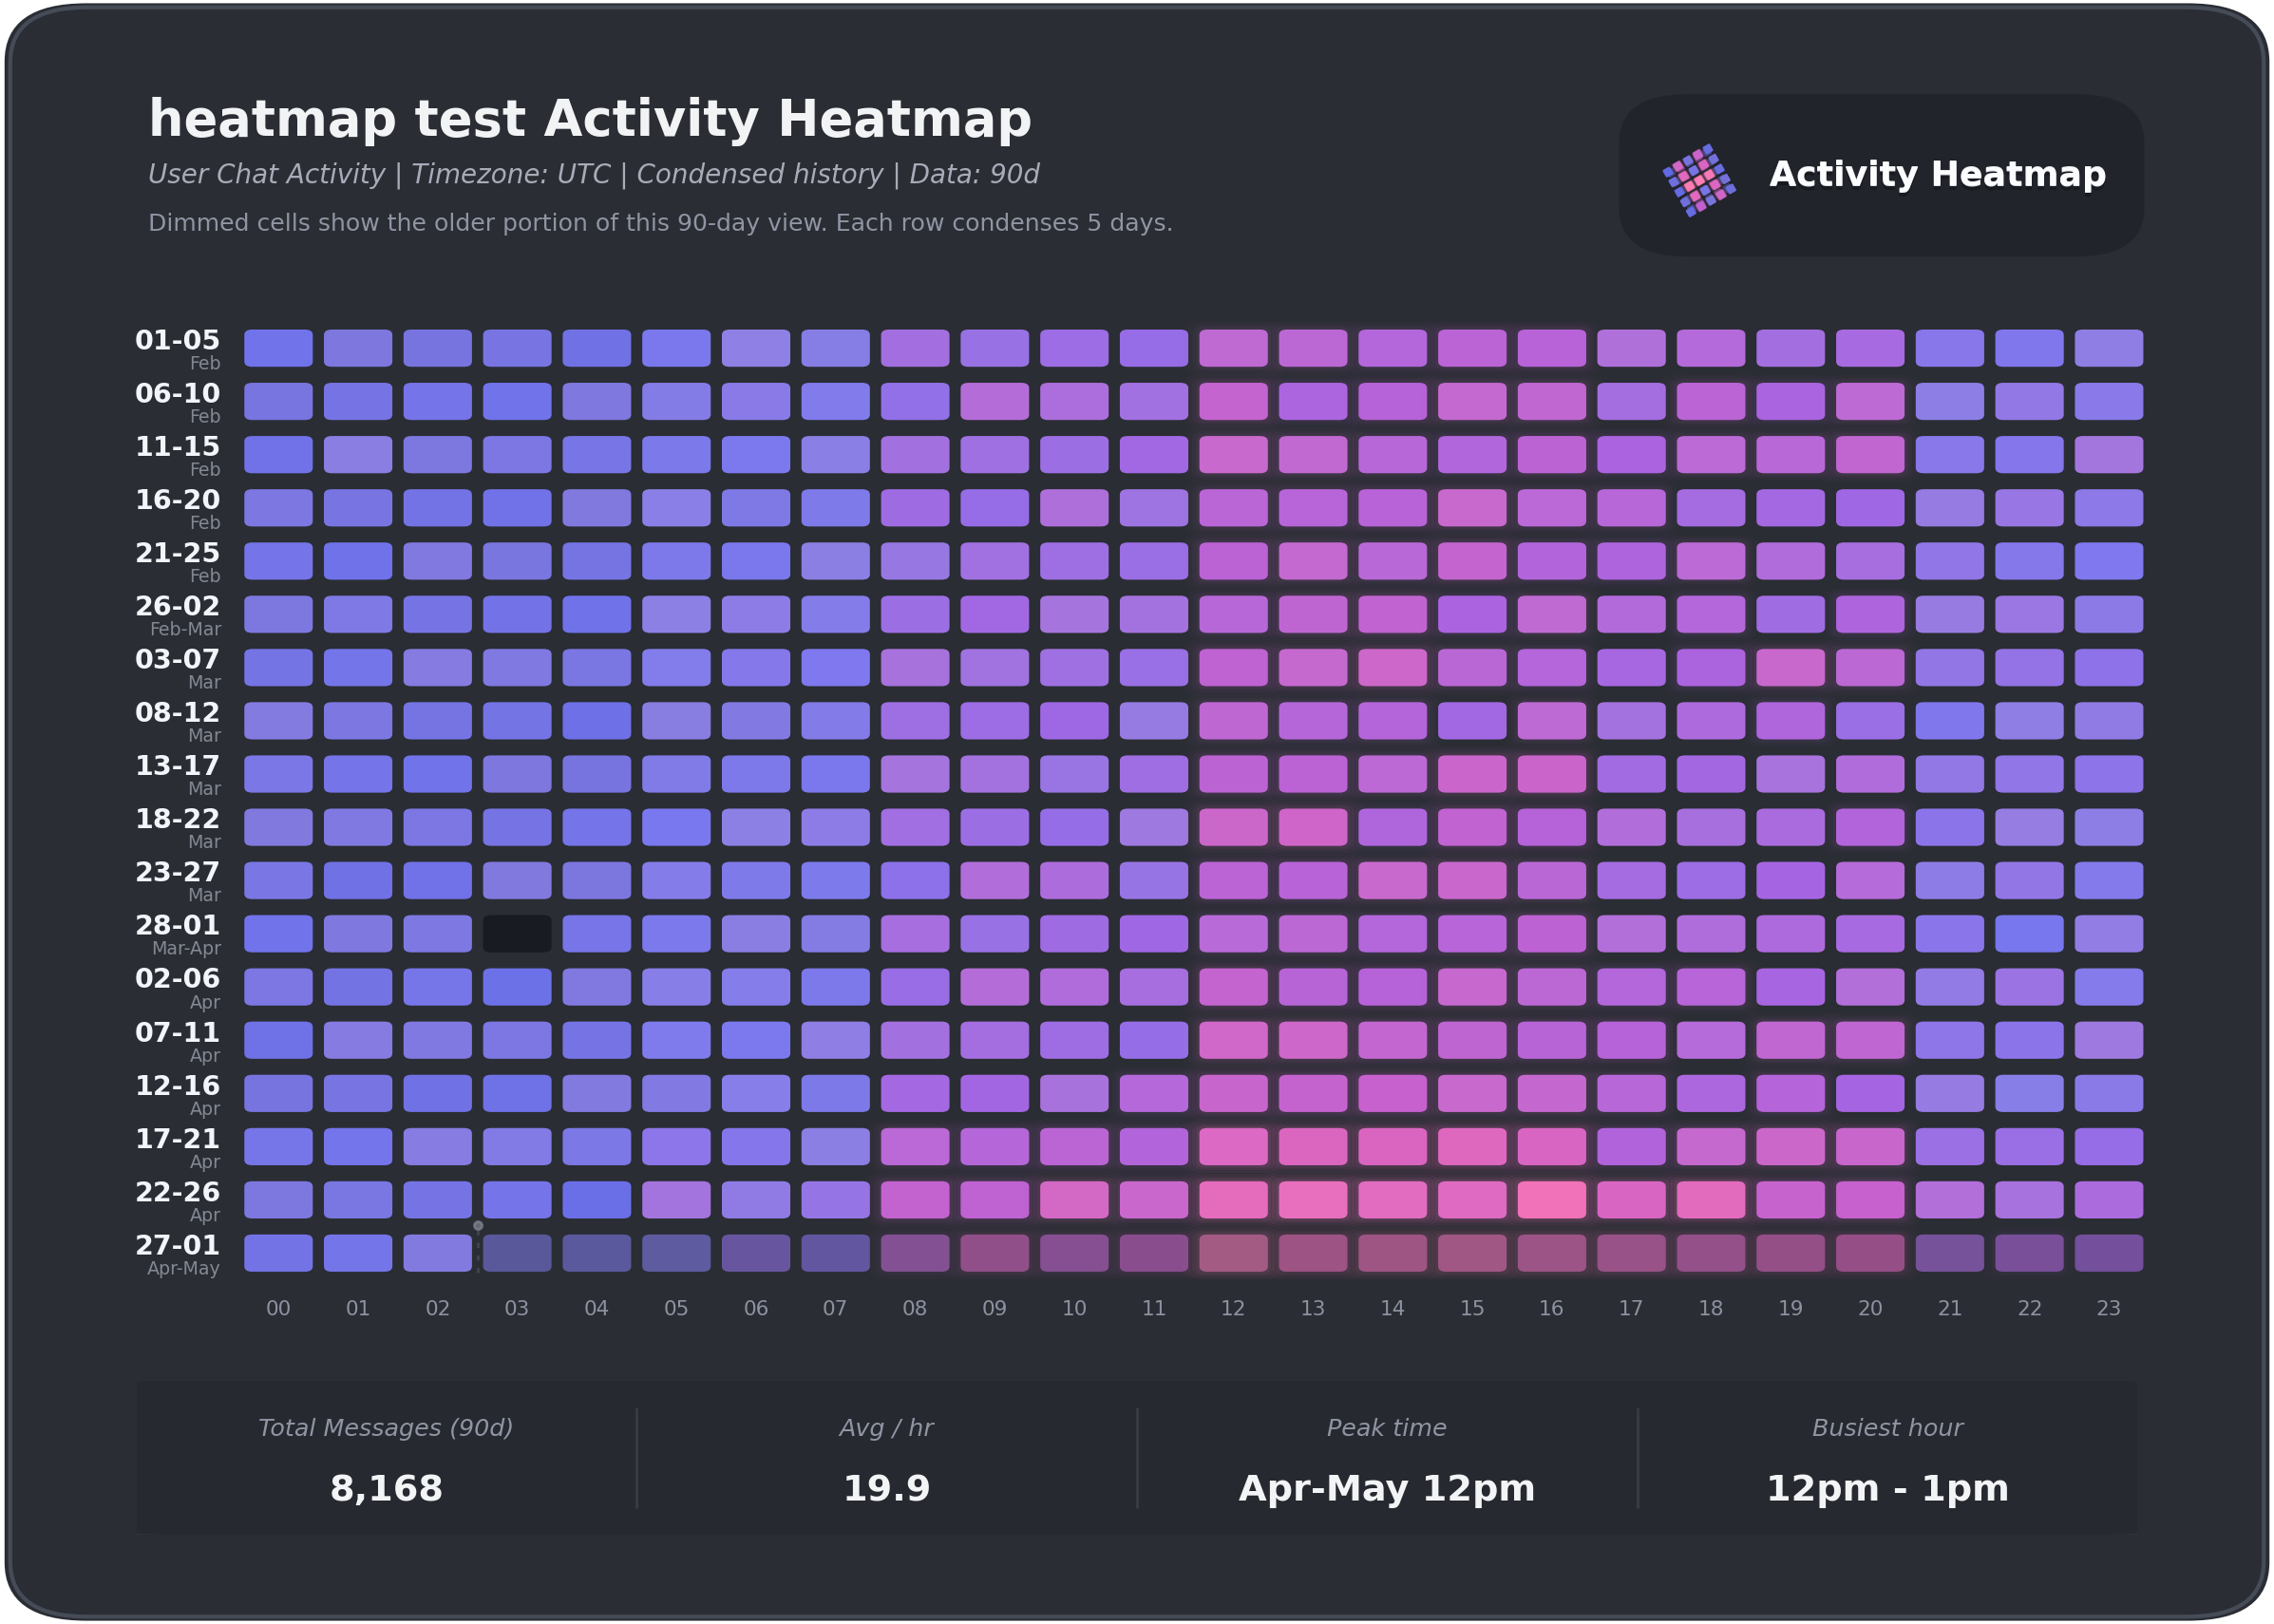2274x1624 pixels.
Task: Click the Total Messages value 8,168
Action: (x=386, y=1488)
